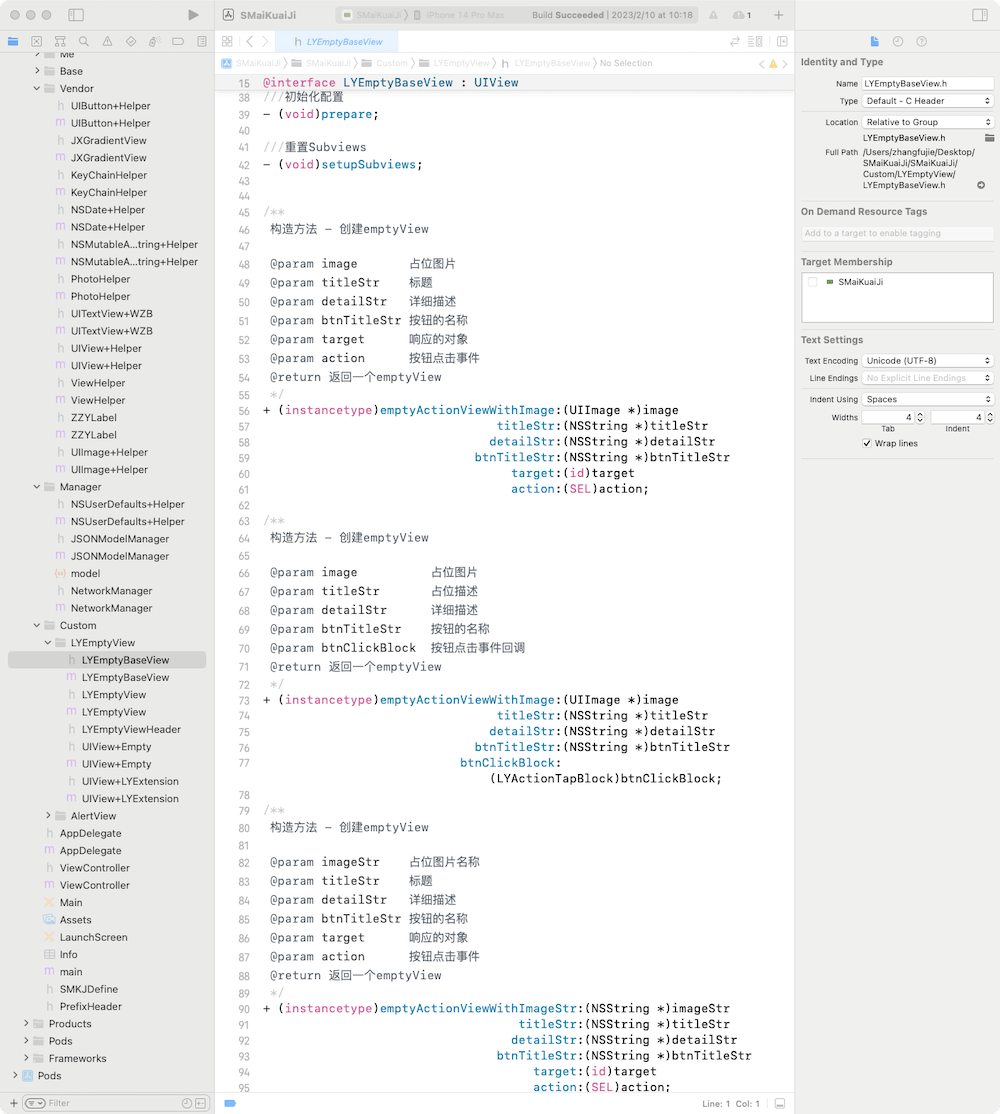Image resolution: width=1000 pixels, height=1114 pixels.
Task: Collapse the Manager folder
Action: 37,487
